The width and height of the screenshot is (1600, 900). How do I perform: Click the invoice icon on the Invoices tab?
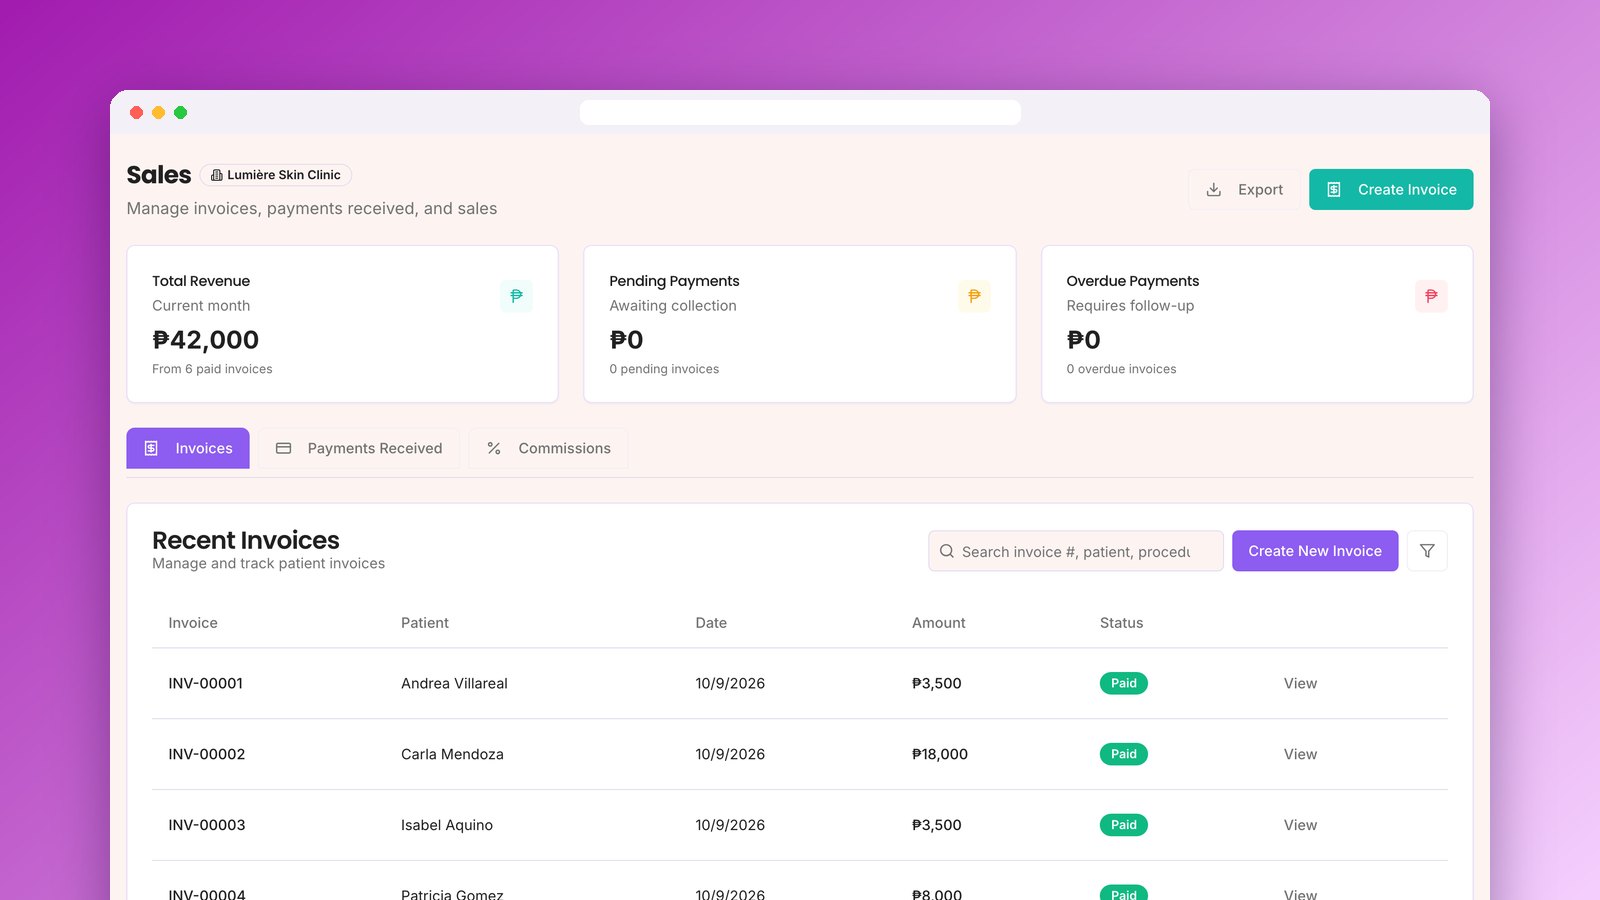[151, 448]
